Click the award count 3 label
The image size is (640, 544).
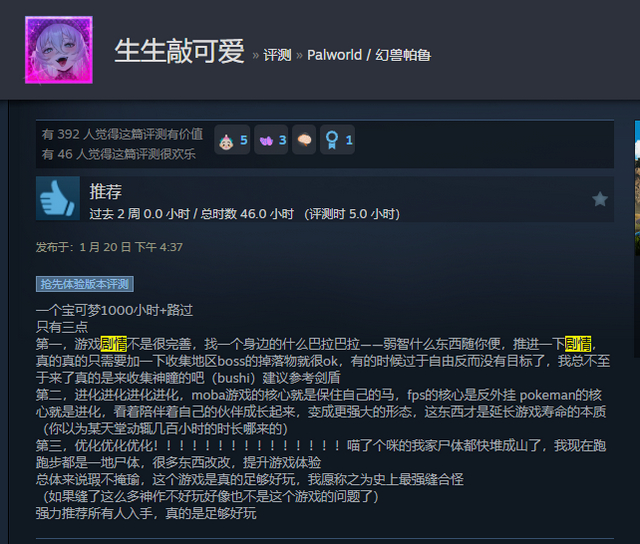[x=282, y=140]
